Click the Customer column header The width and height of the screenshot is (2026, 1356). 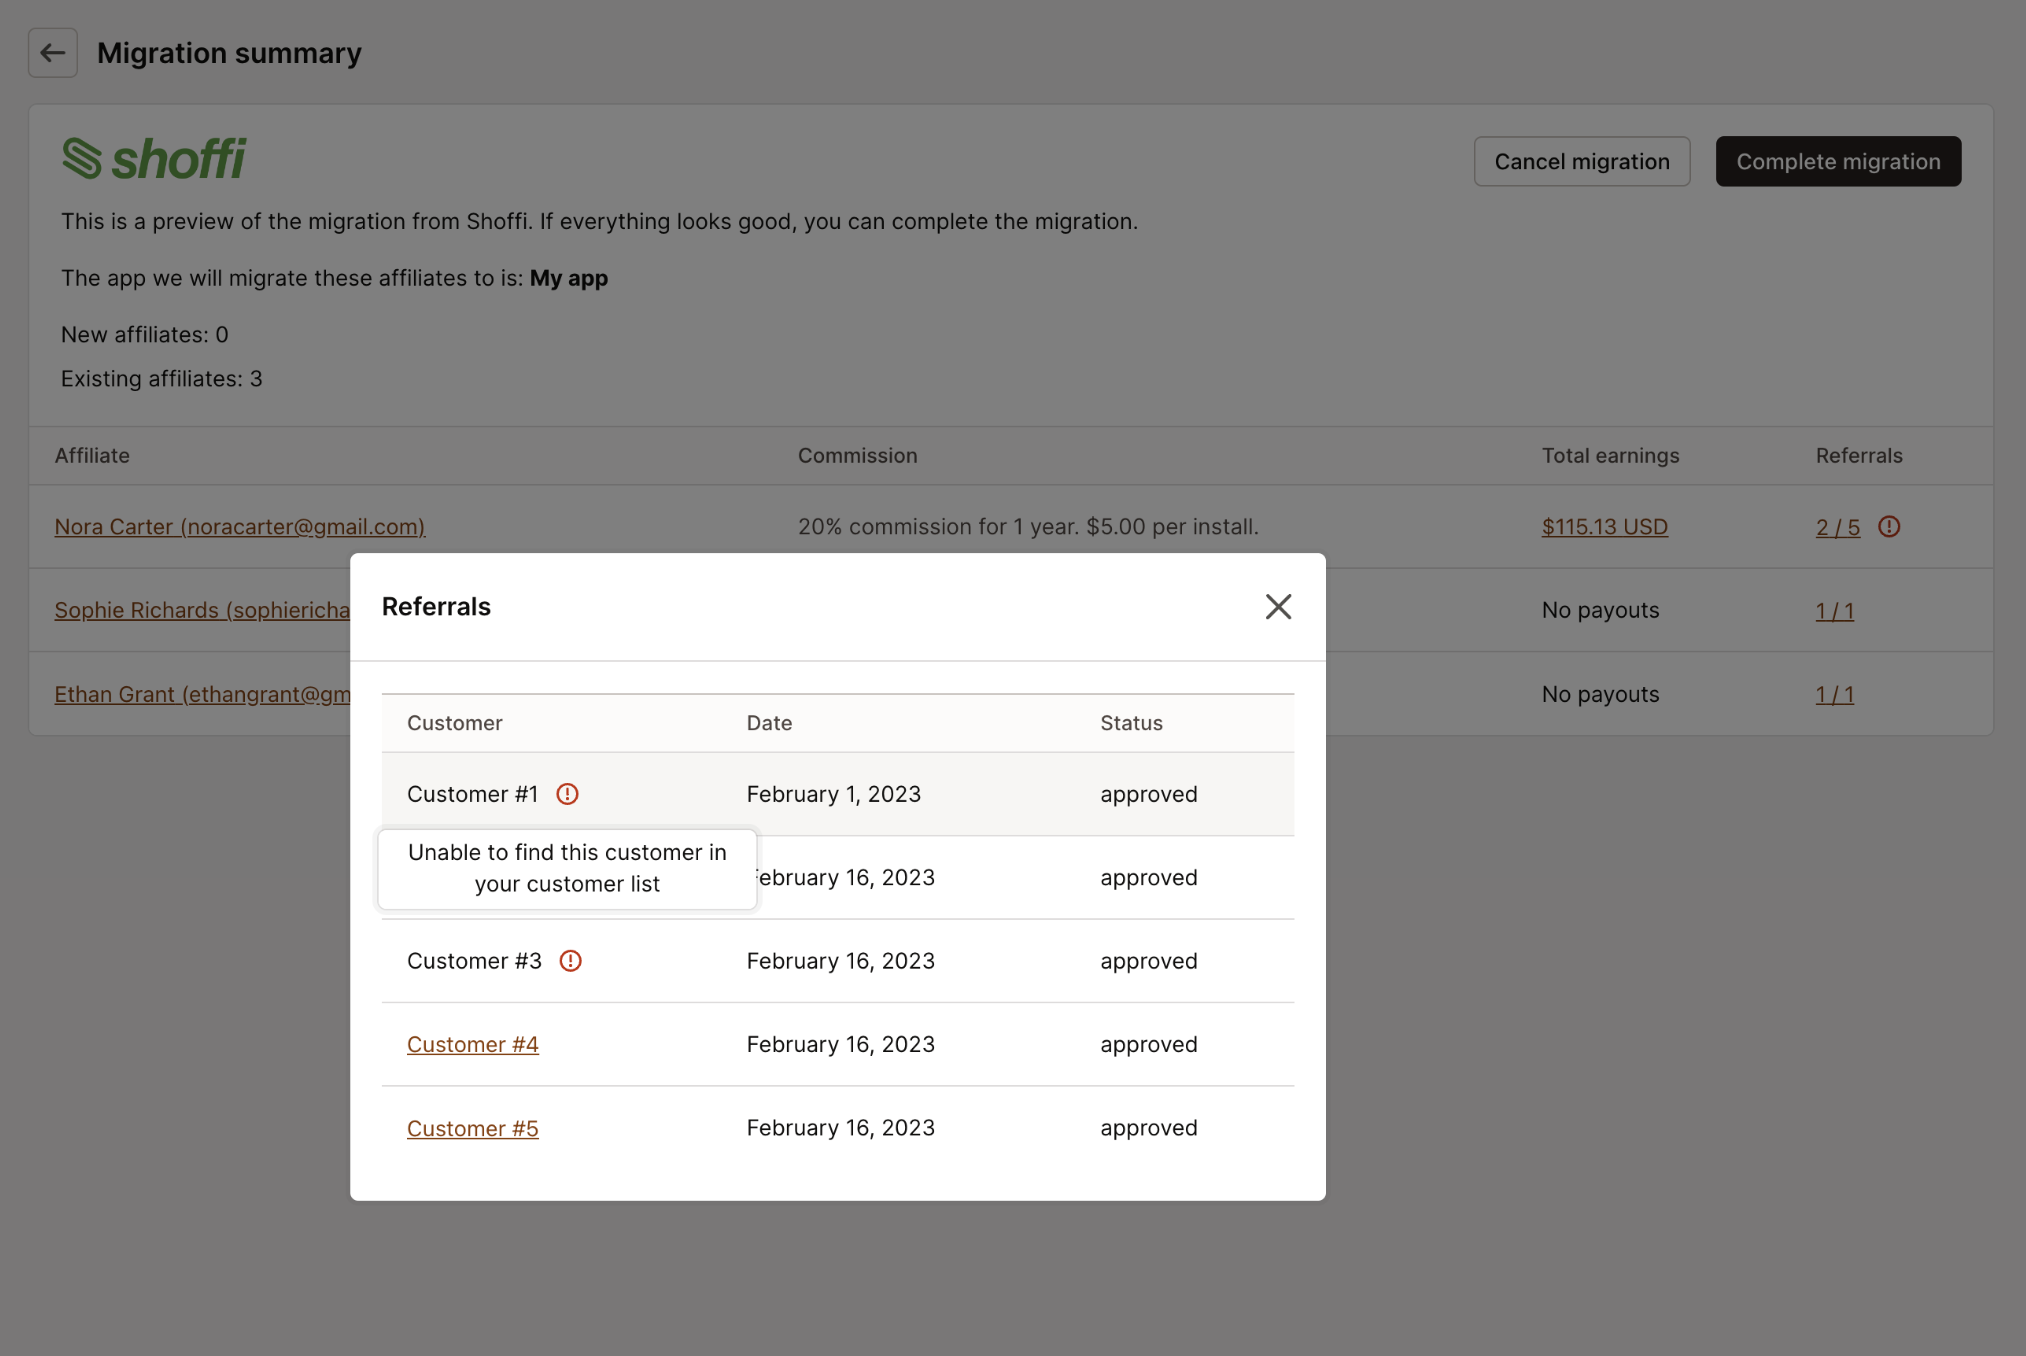(x=454, y=722)
